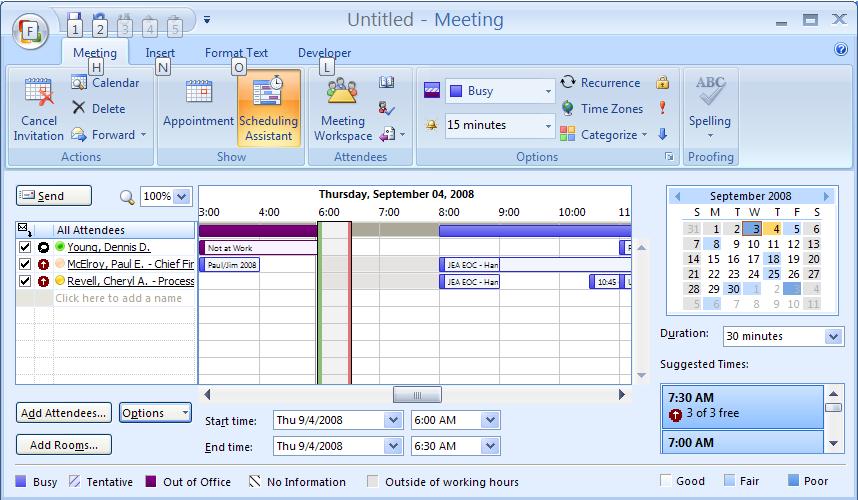Open the 6:30 AM end time dropdown
The image size is (858, 500).
pyautogui.click(x=490, y=446)
